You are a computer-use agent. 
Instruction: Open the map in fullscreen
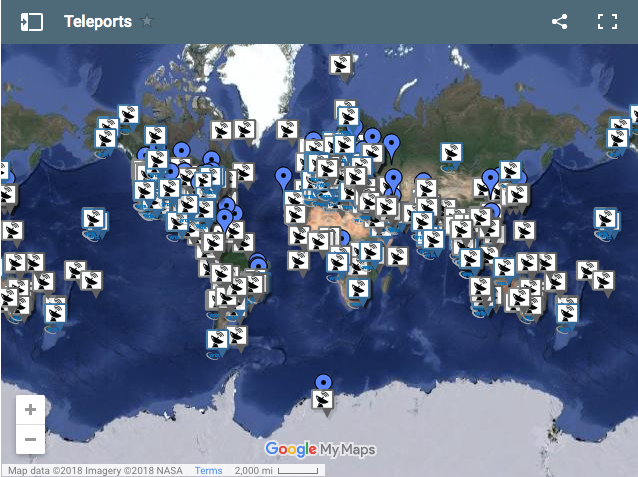pyautogui.click(x=607, y=22)
